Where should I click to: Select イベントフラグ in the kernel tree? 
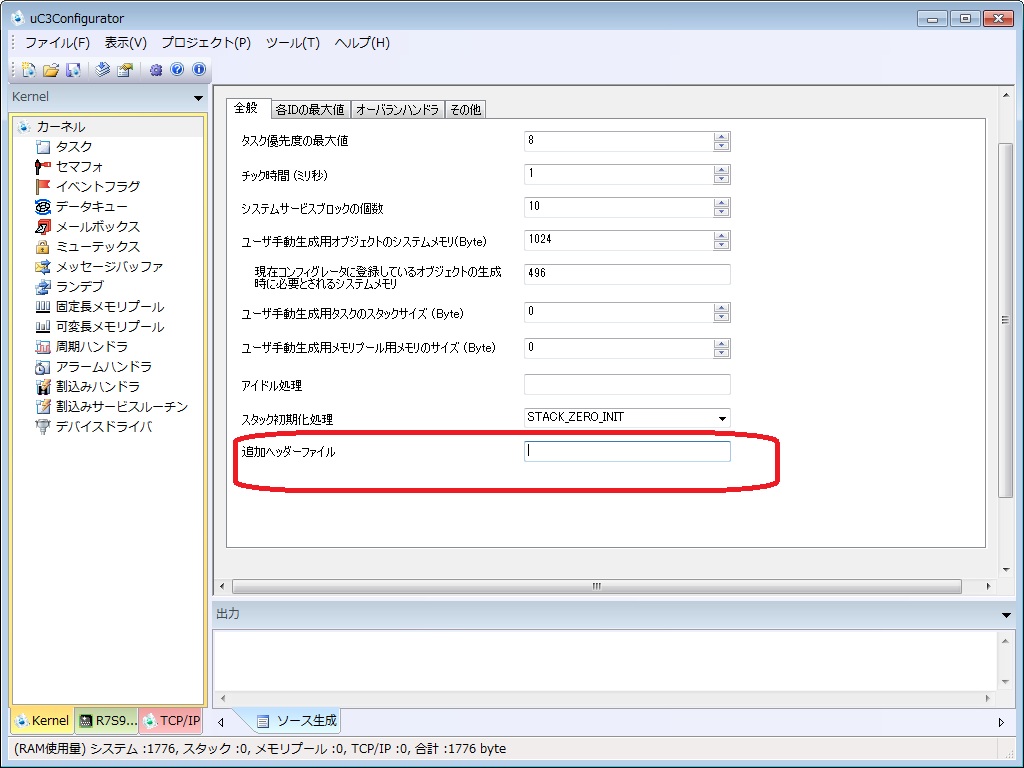click(96, 187)
